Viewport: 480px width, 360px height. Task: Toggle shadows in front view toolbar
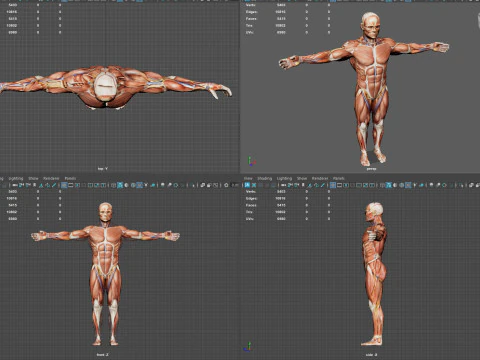[153, 185]
